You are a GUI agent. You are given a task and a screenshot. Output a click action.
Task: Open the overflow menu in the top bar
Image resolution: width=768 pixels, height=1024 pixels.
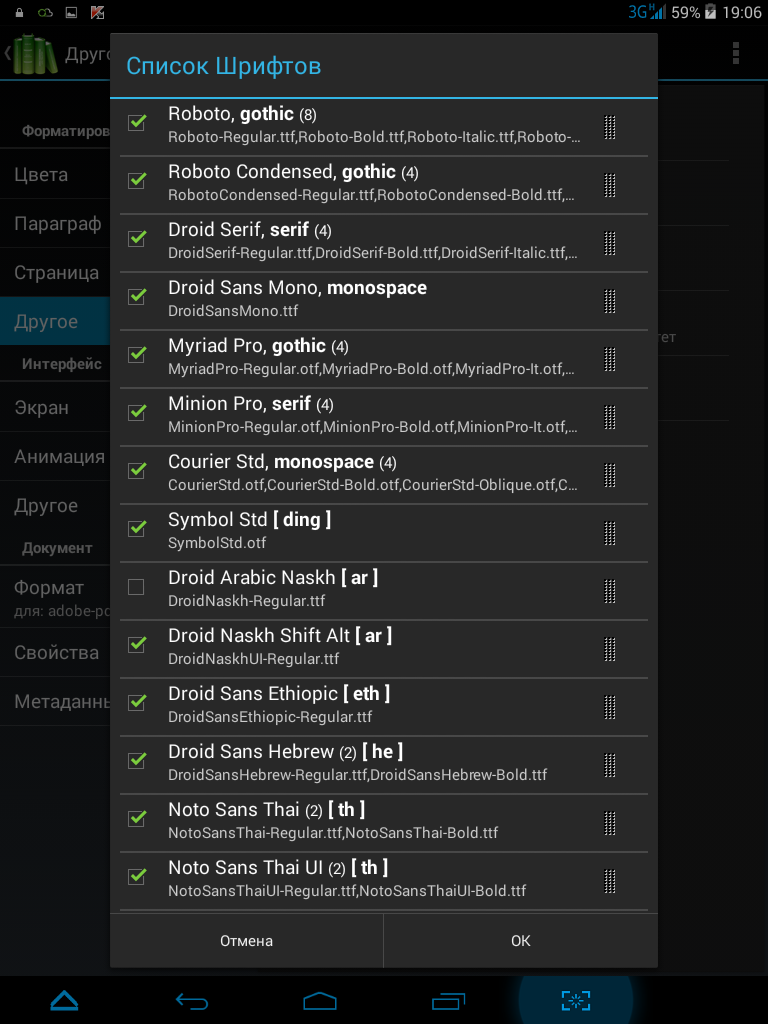(736, 53)
